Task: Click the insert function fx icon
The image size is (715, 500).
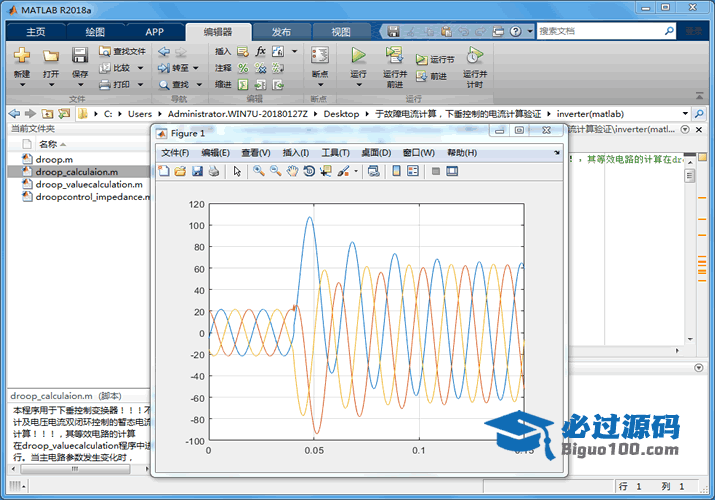Action: 260,51
